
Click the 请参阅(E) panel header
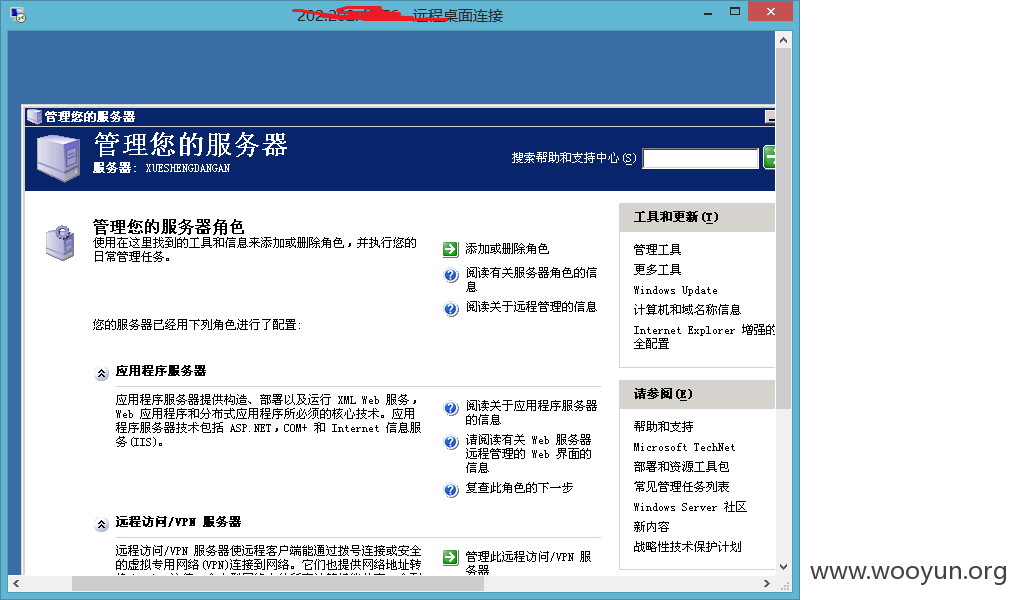pyautogui.click(x=697, y=394)
